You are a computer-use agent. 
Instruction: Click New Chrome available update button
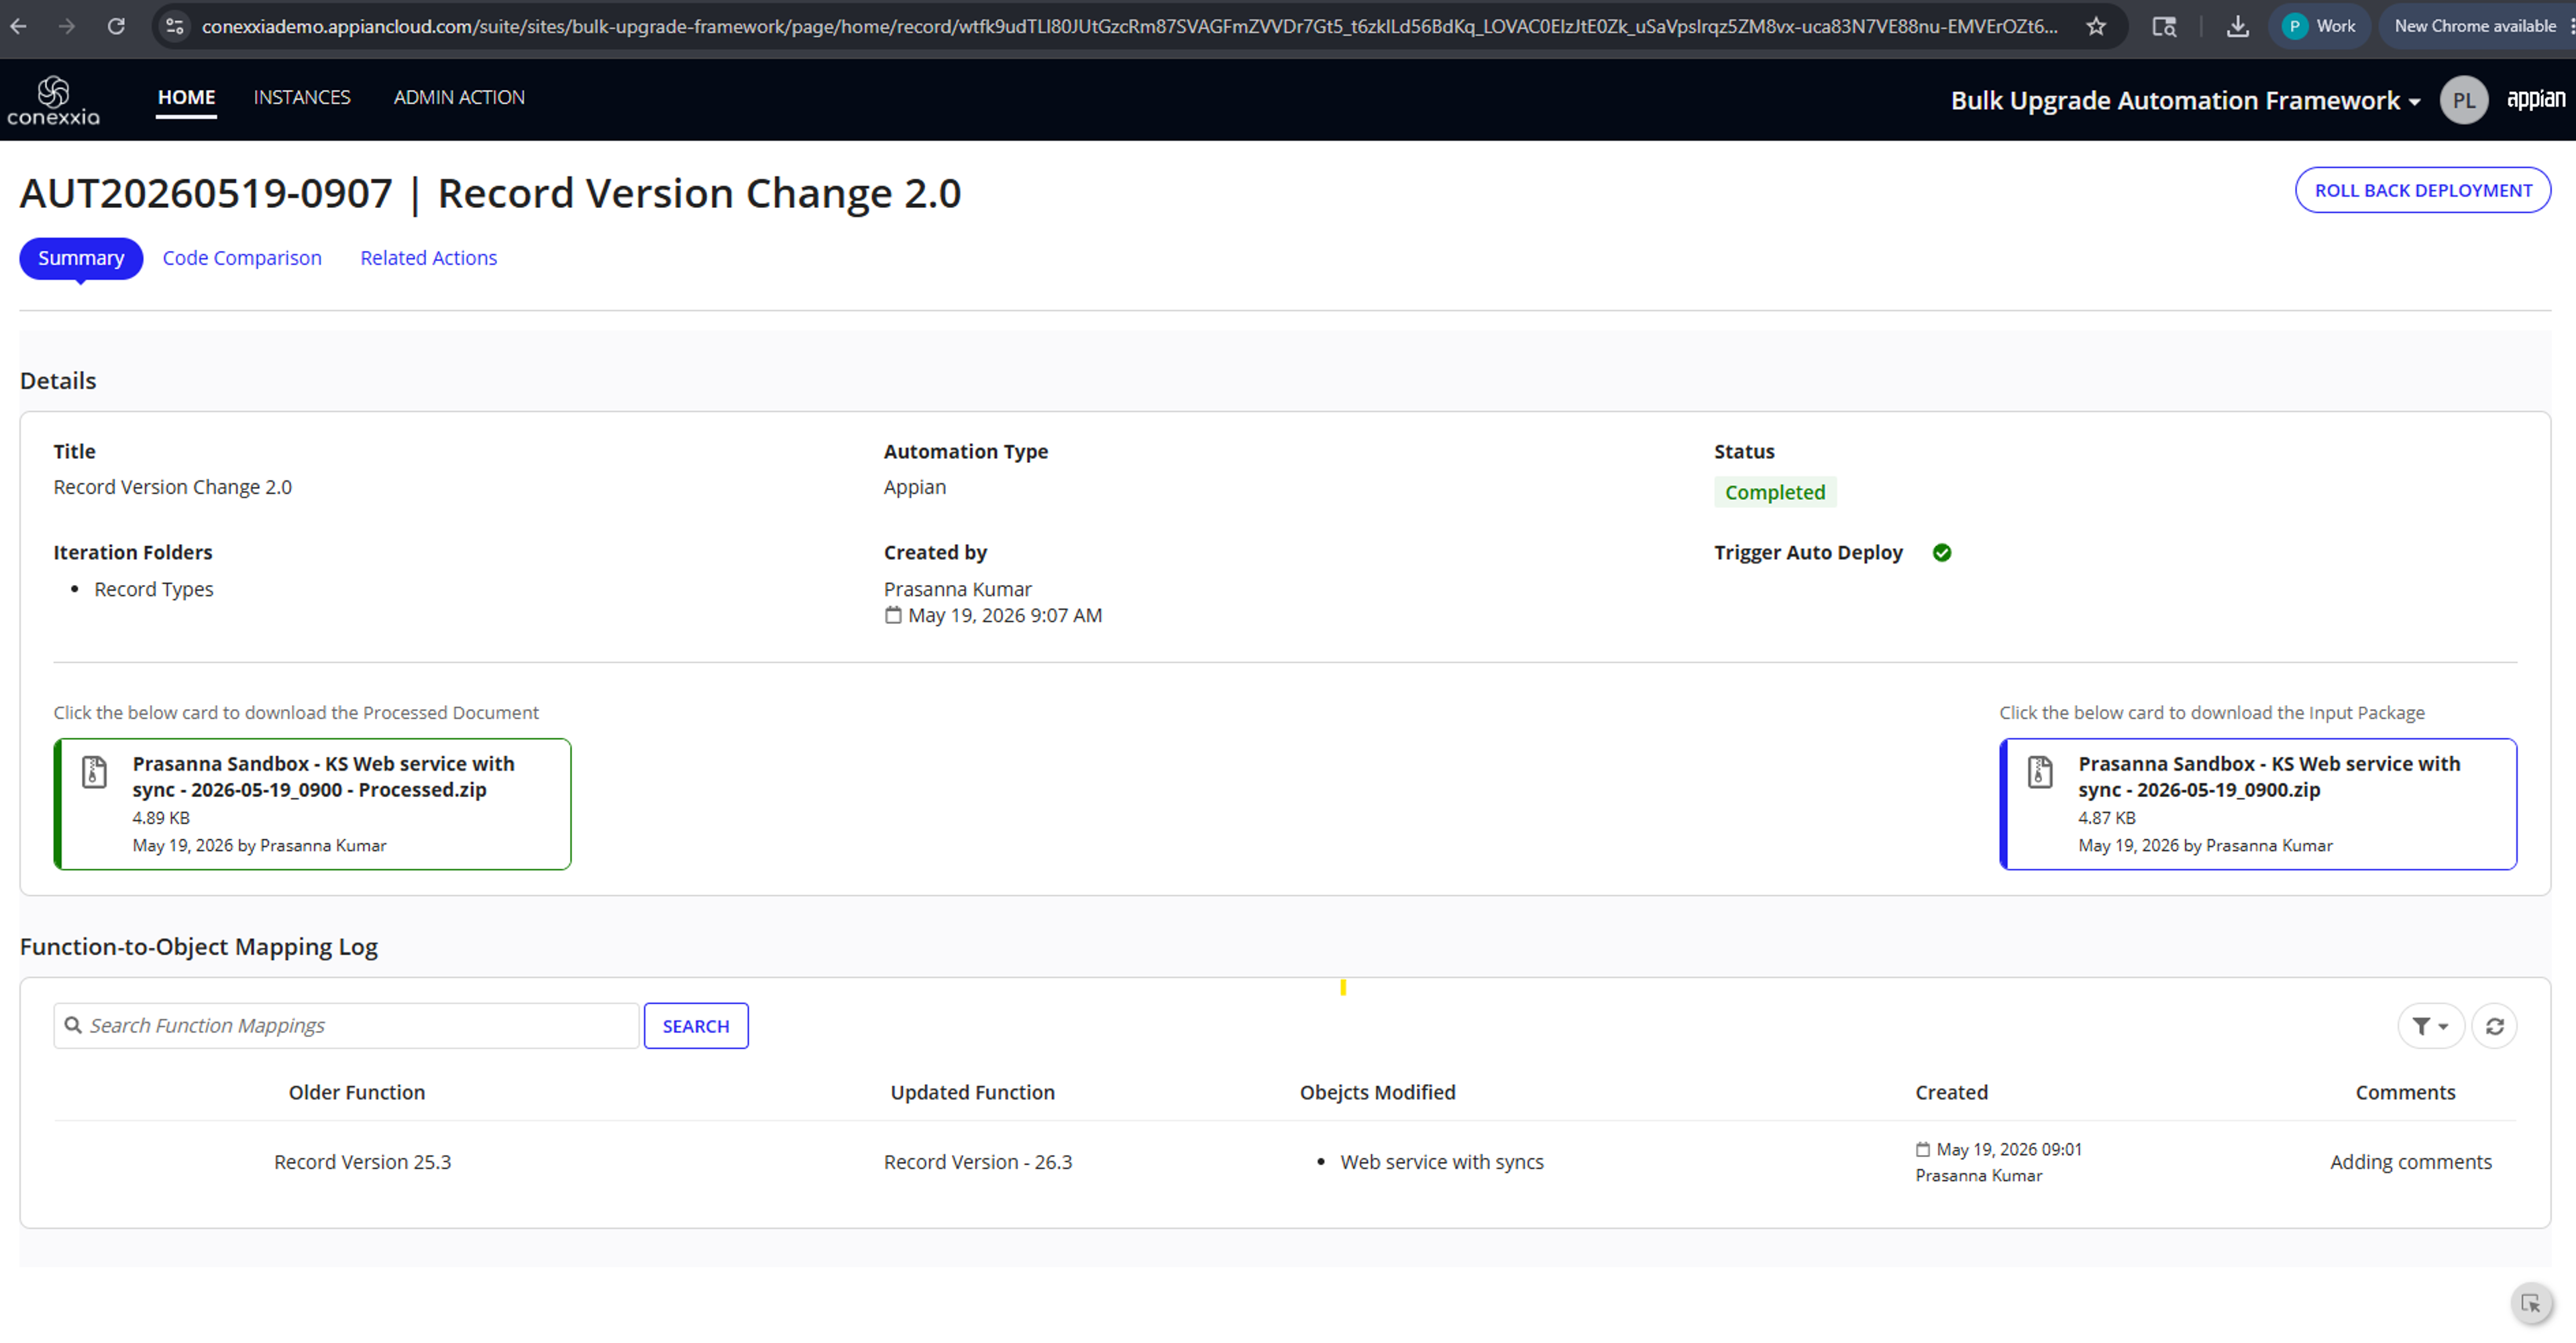pyautogui.click(x=2474, y=26)
